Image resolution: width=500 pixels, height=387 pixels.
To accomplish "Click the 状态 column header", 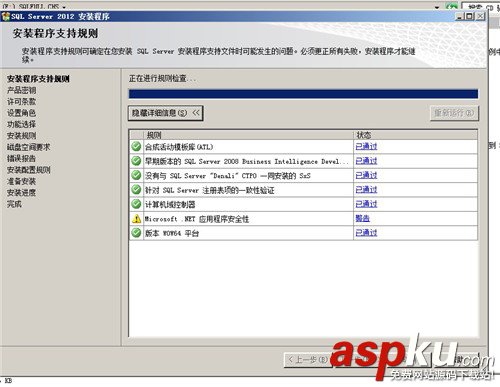I will pyautogui.click(x=415, y=135).
